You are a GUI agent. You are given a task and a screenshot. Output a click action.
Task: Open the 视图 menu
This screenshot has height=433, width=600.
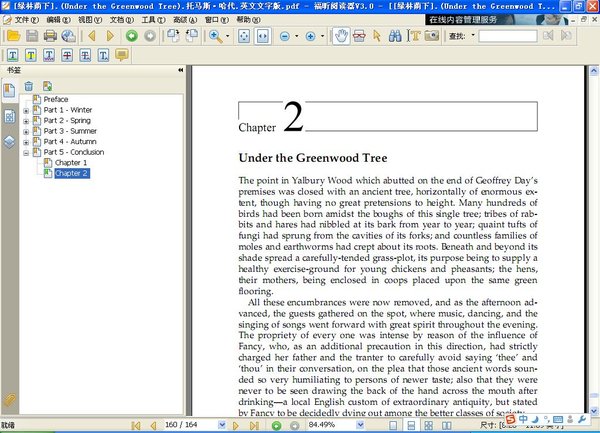coord(90,20)
